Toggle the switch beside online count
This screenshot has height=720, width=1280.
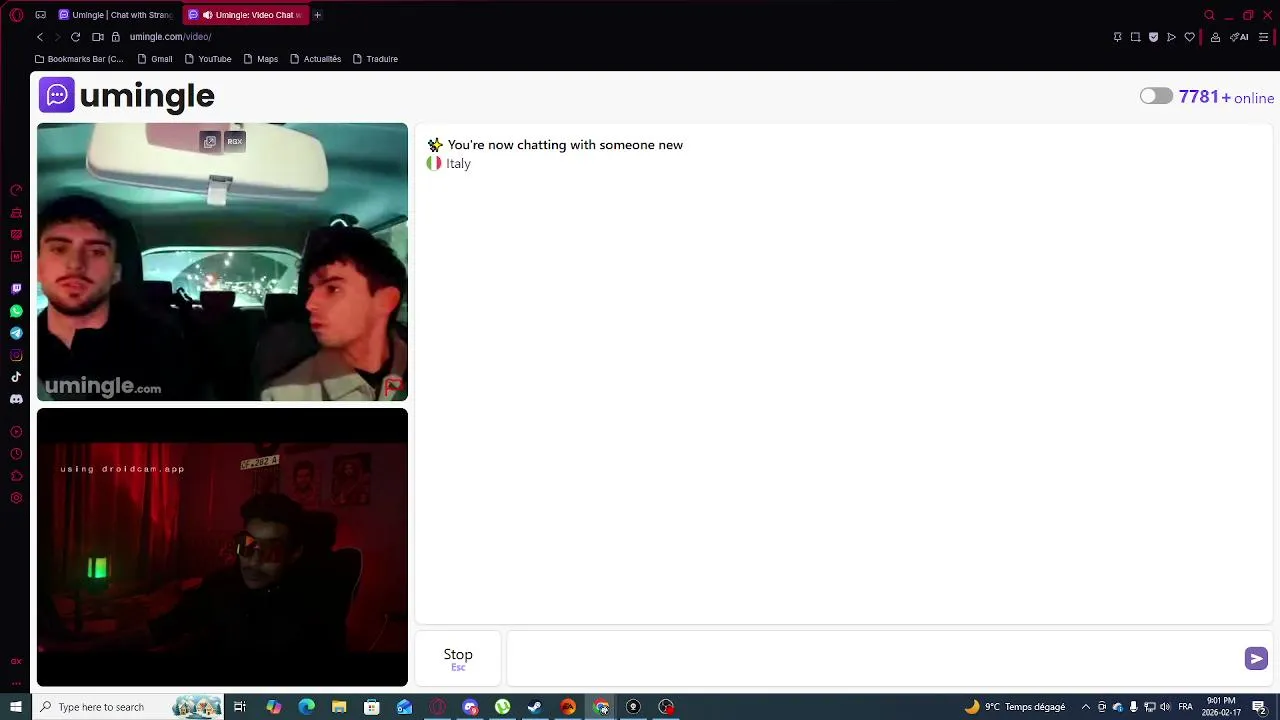[x=1156, y=96]
